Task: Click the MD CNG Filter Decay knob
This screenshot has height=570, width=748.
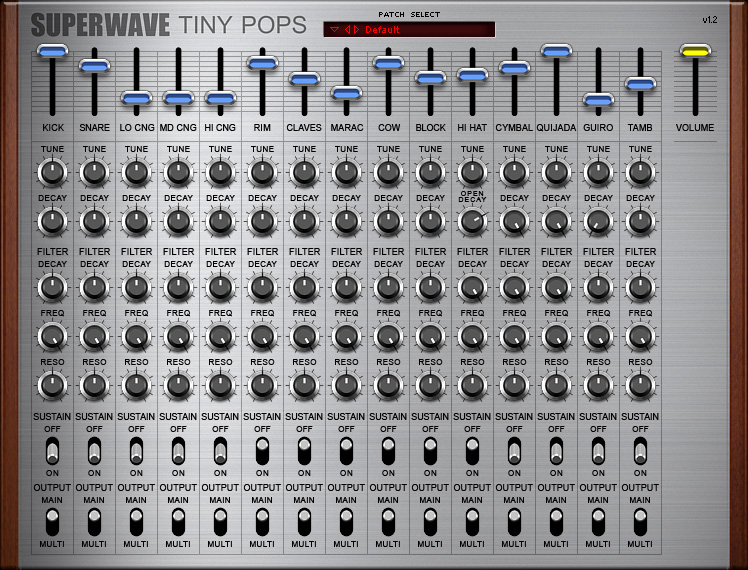Action: click(178, 287)
